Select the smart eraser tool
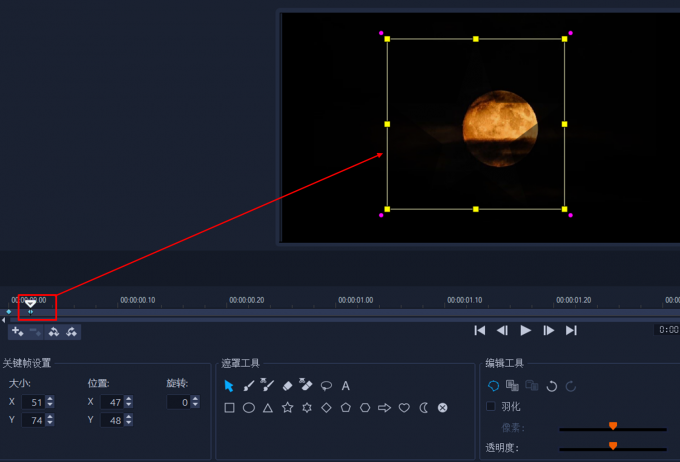The image size is (680, 462). pyautogui.click(x=306, y=384)
